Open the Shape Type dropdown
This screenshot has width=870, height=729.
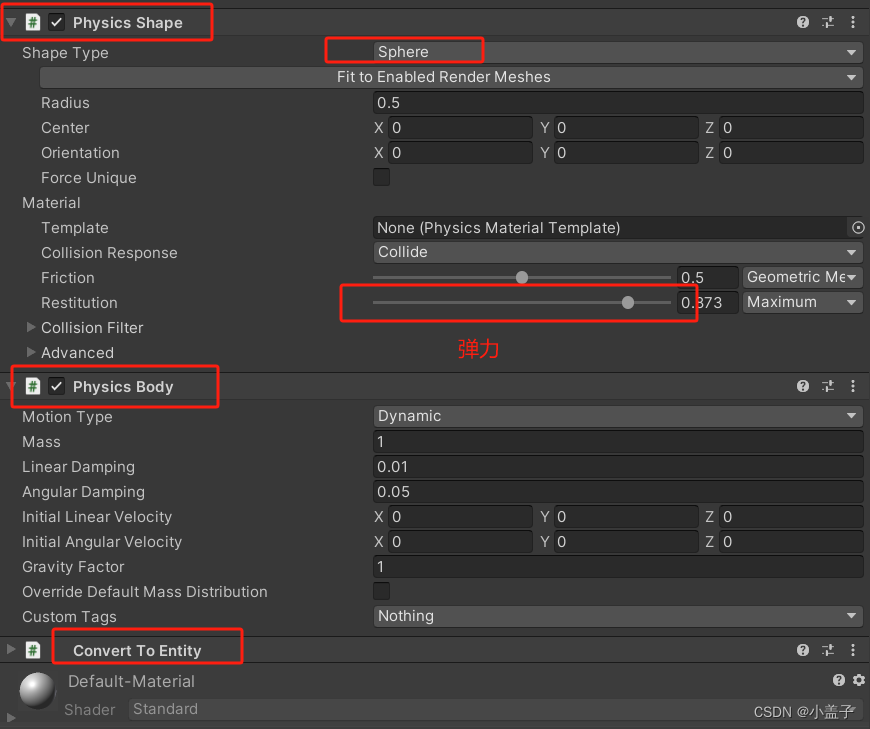[617, 52]
